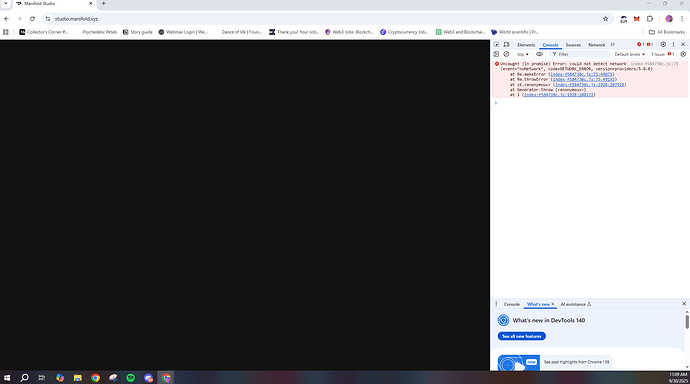Open live expression eye icon
This screenshot has height=384, width=690.
pos(540,54)
